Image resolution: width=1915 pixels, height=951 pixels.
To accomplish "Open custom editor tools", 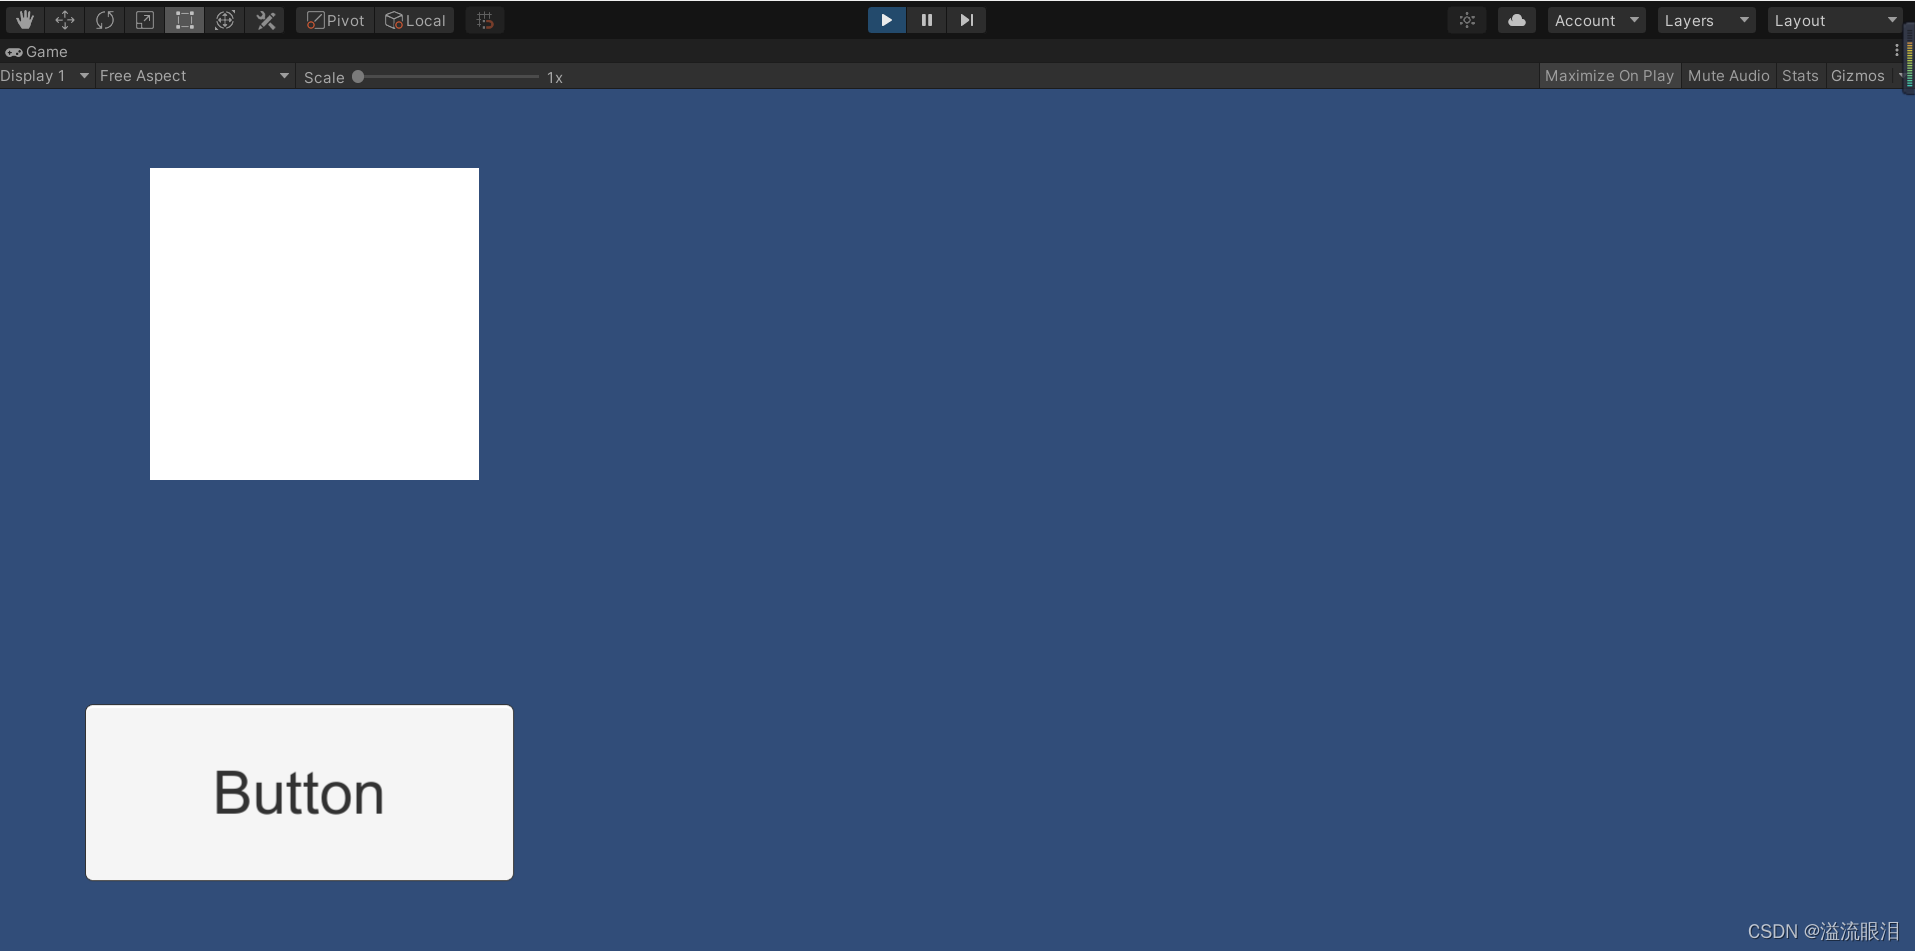I will click(x=265, y=20).
